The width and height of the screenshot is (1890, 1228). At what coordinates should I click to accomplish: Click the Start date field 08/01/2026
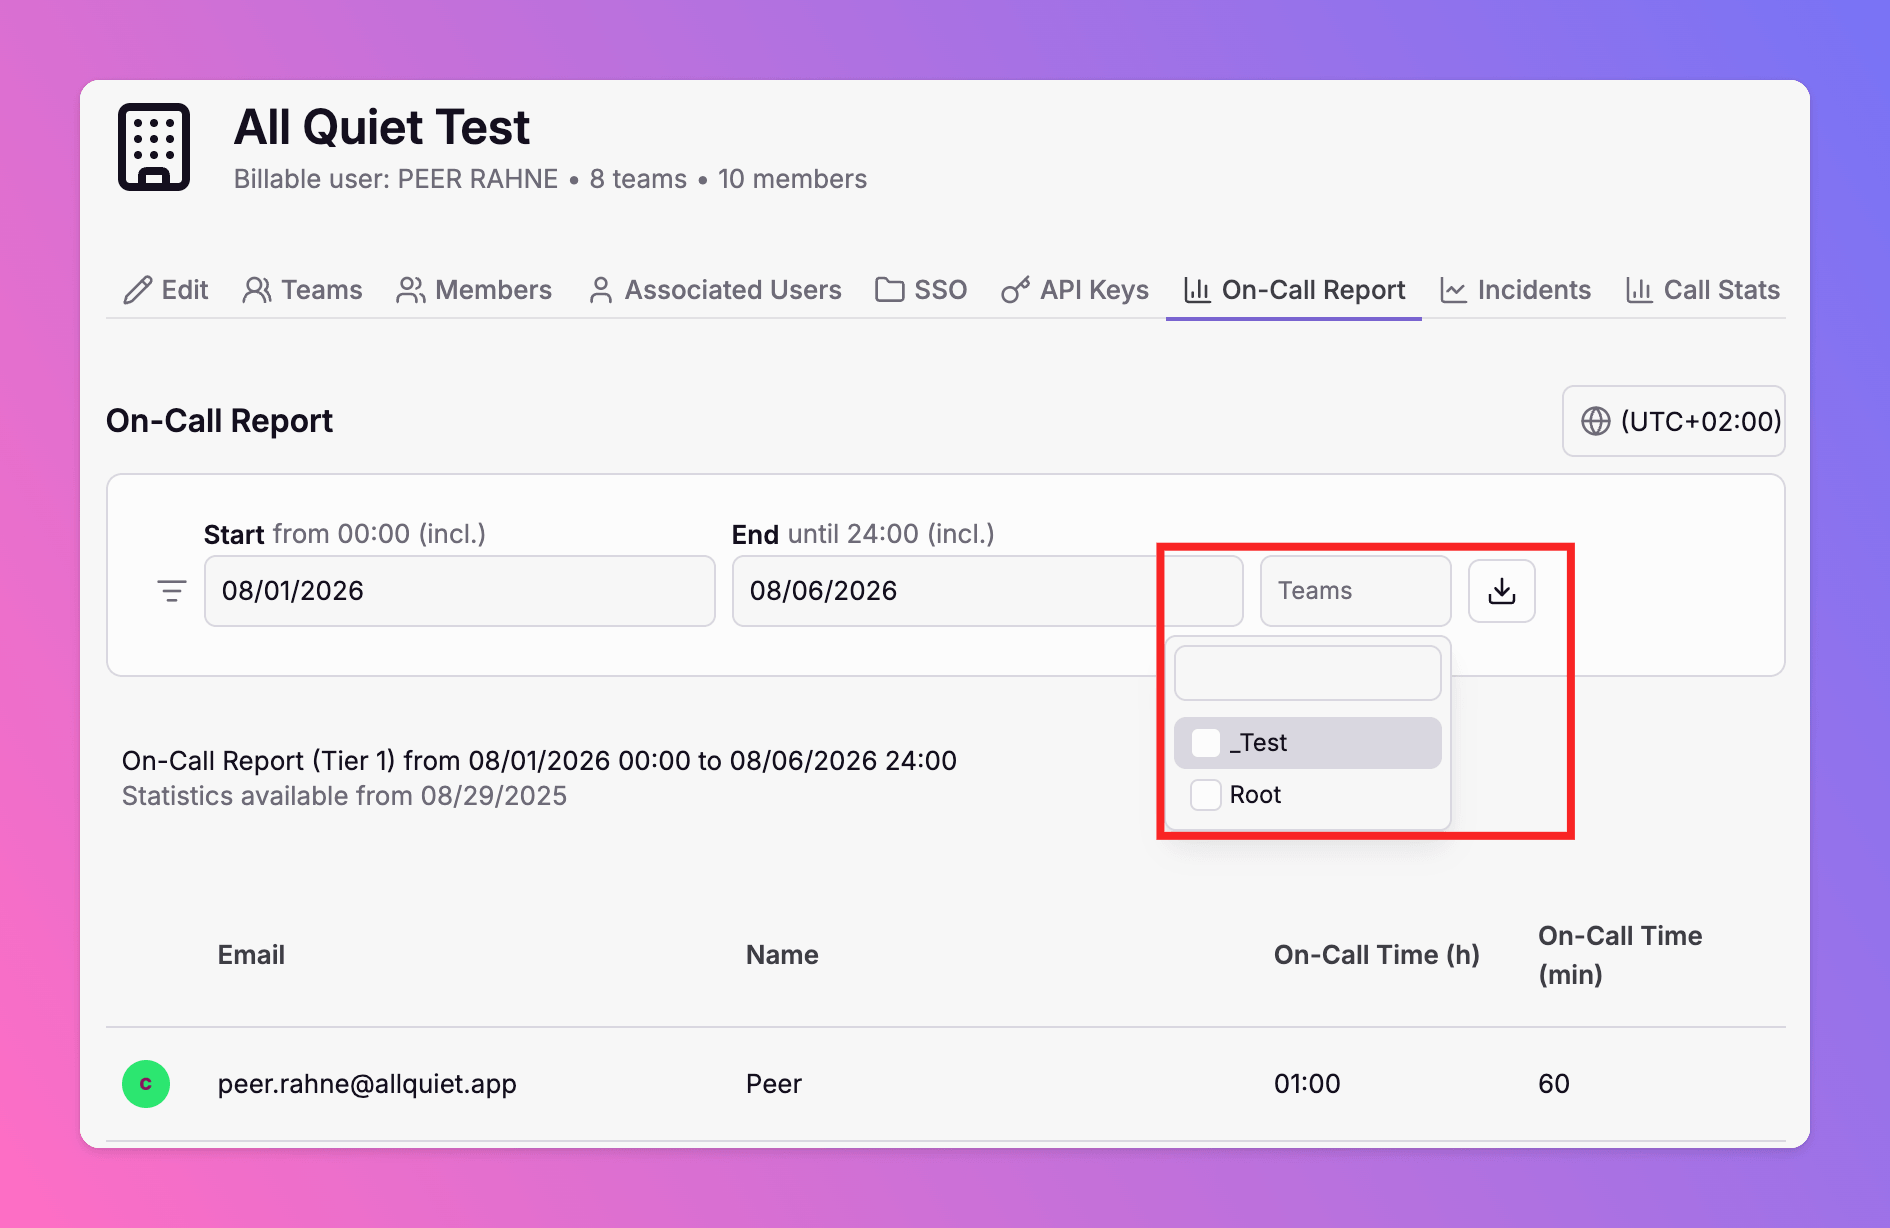coord(460,591)
